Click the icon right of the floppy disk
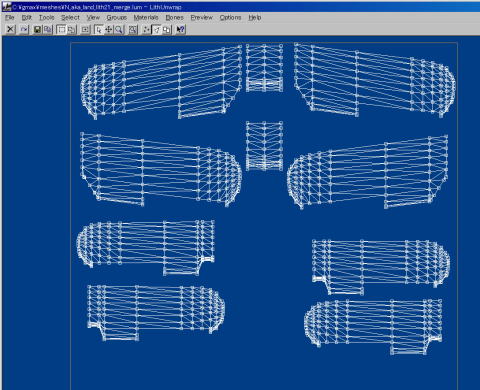This screenshot has height=390, width=480. (47, 30)
